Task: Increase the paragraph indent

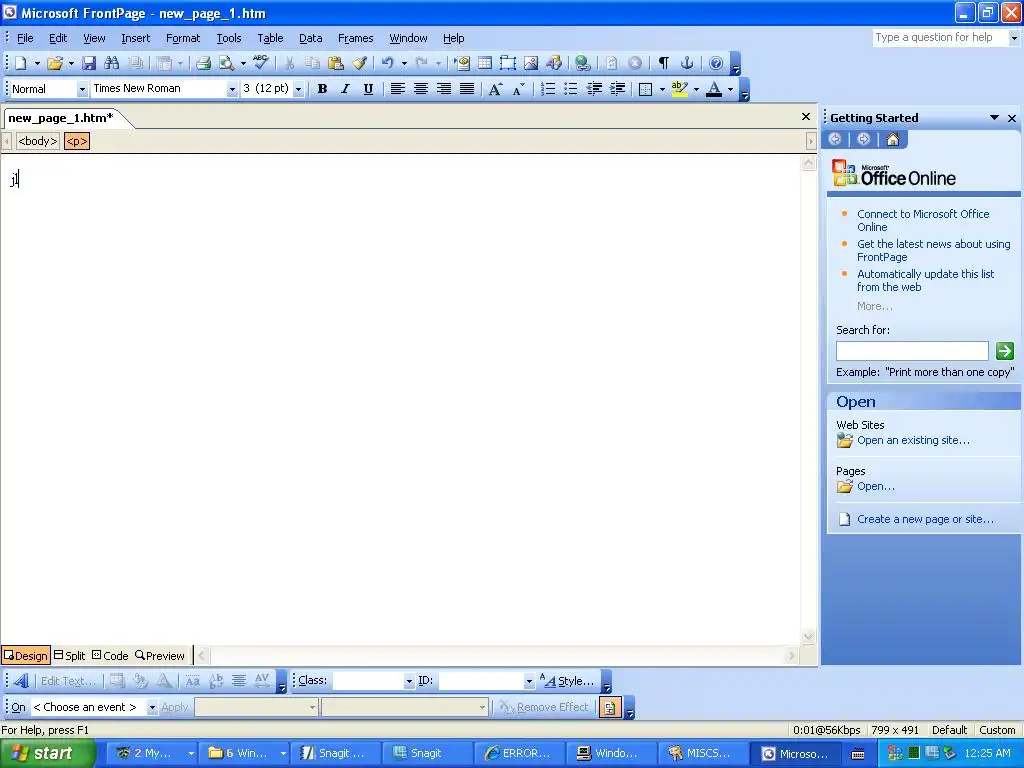Action: pos(617,89)
